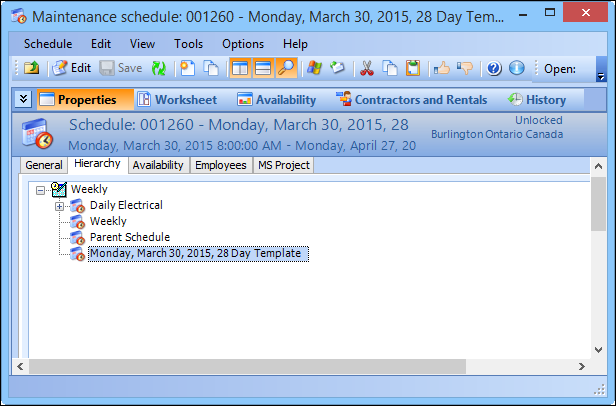Click Burlington Ontario Canada location text
The image size is (616, 406).
[497, 134]
